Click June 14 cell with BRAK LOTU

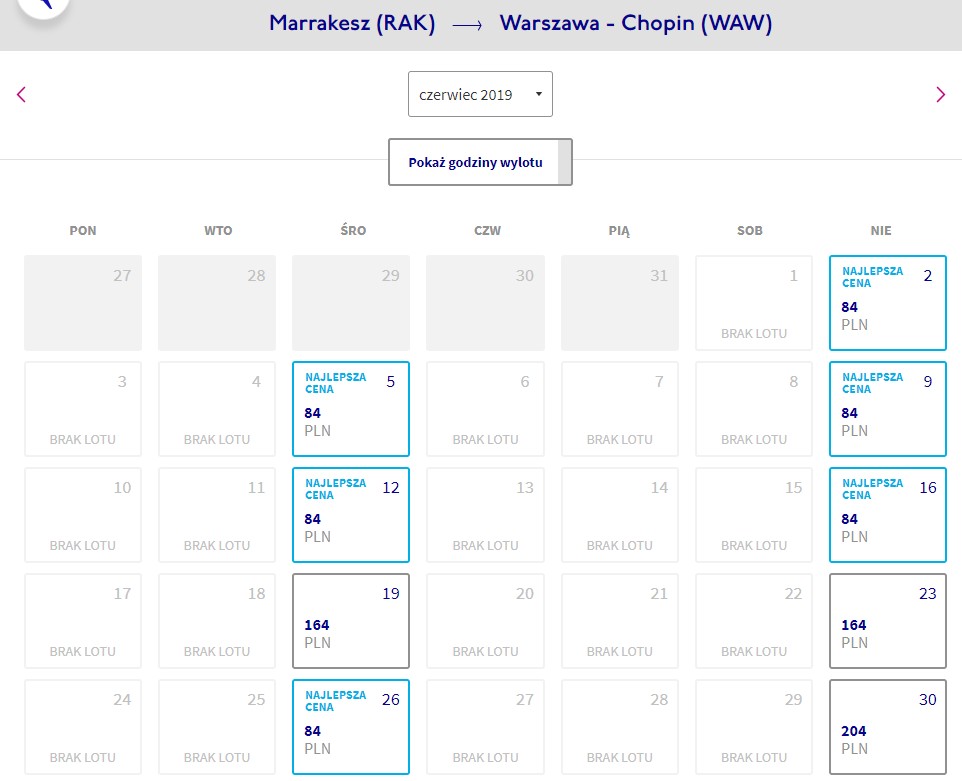[x=620, y=515]
